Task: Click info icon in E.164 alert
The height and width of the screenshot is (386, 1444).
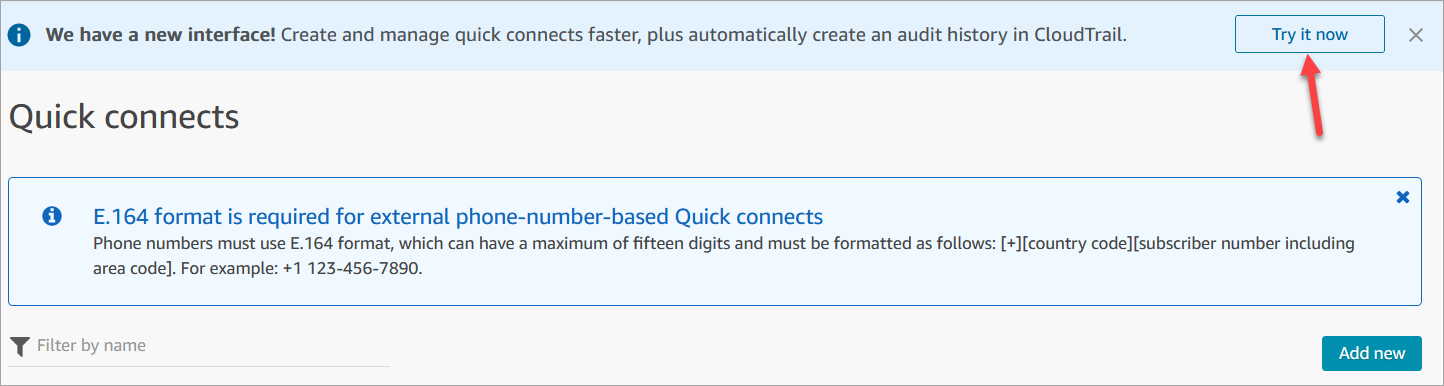Action: 52,216
